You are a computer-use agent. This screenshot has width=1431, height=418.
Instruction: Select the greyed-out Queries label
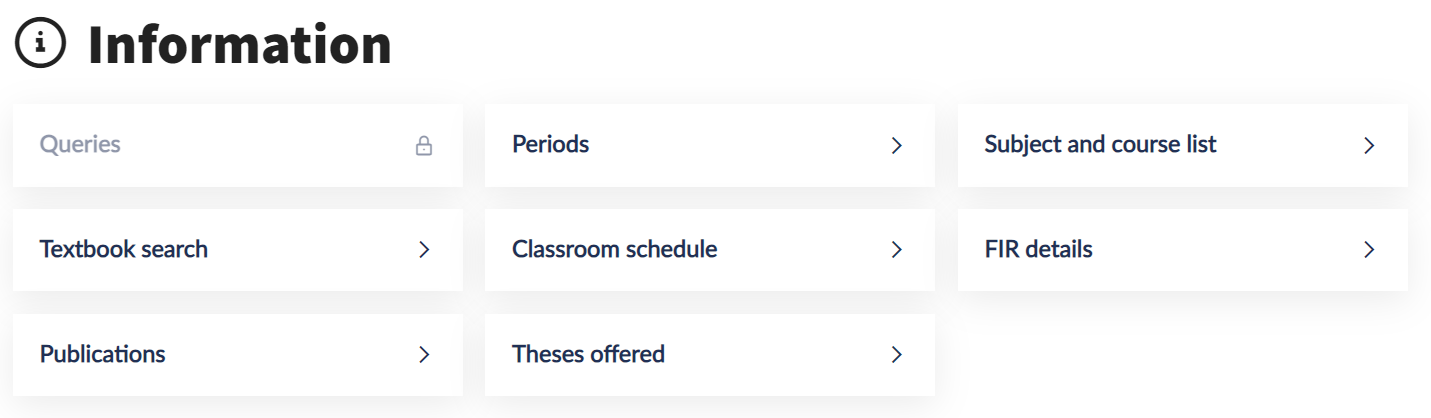click(80, 144)
